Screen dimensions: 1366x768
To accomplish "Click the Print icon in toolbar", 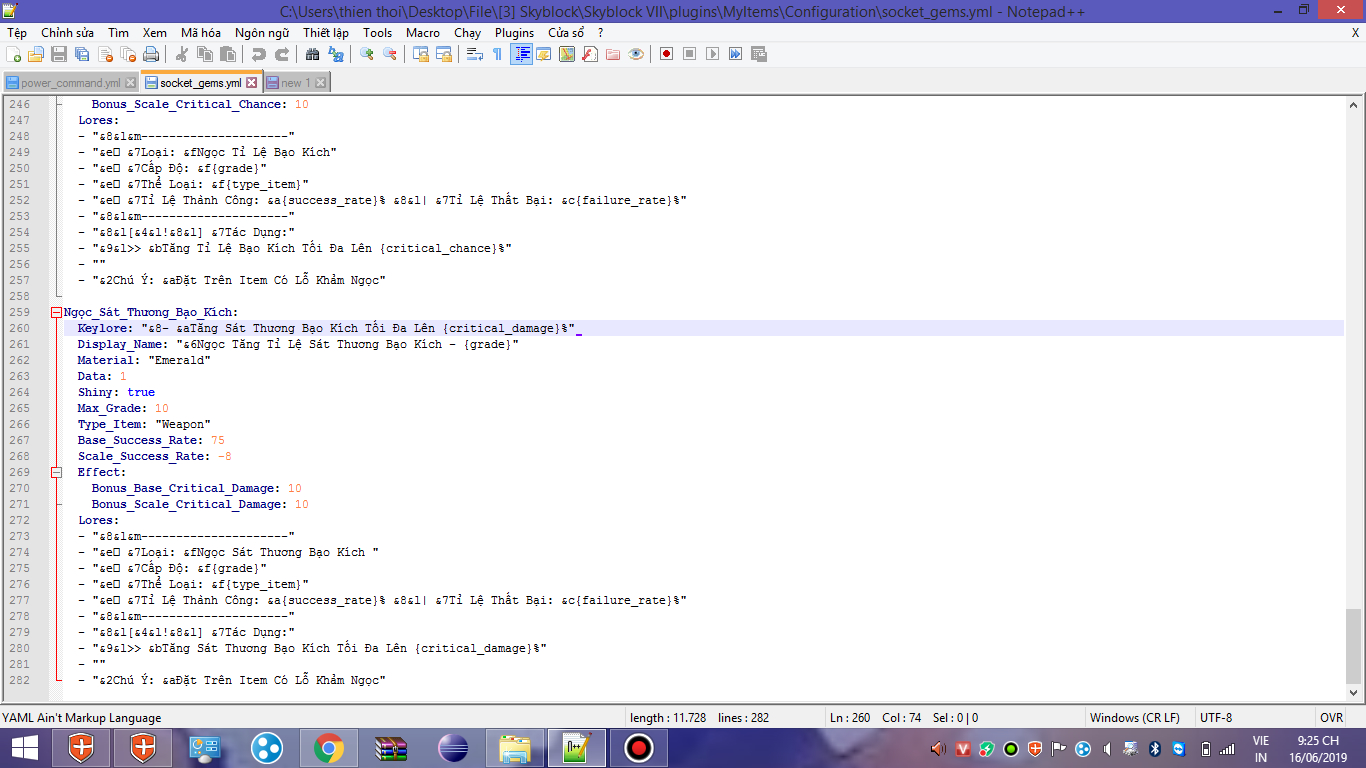I will coord(151,54).
